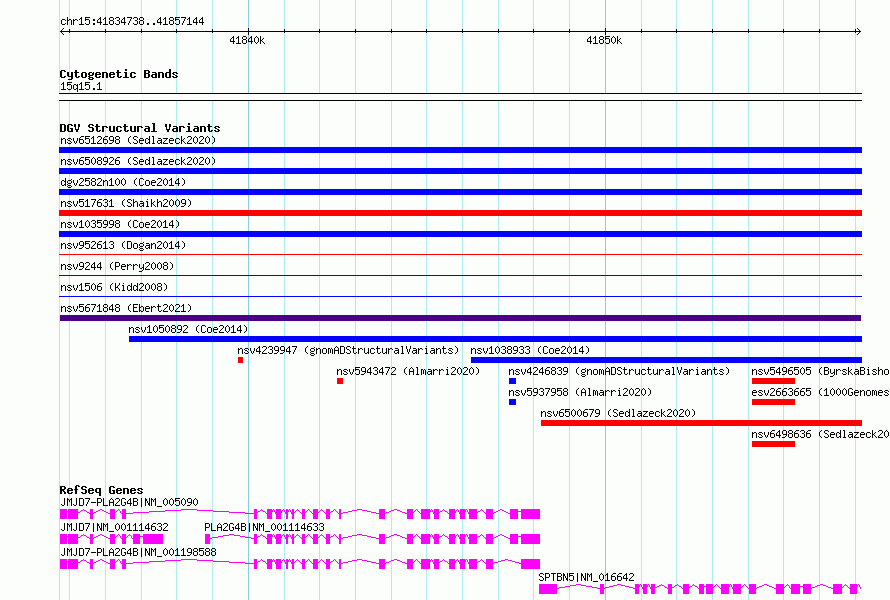Click the nsv5671848 (Ebert2021) label

click(x=126, y=308)
